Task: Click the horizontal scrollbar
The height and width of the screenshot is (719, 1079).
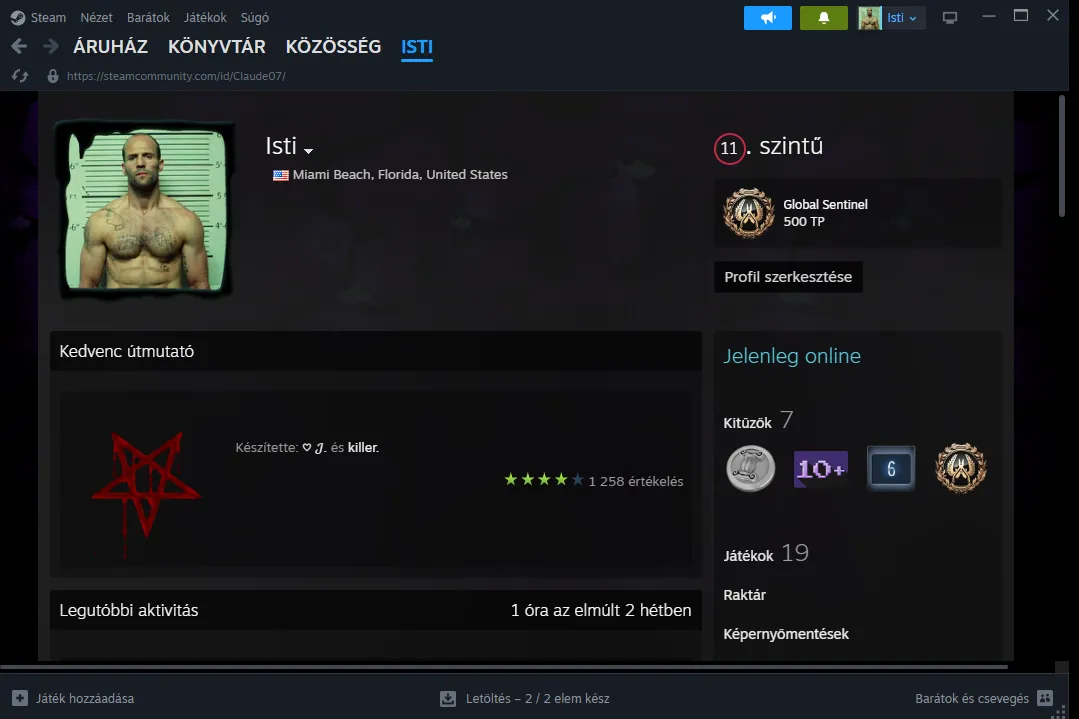Action: (x=504, y=667)
